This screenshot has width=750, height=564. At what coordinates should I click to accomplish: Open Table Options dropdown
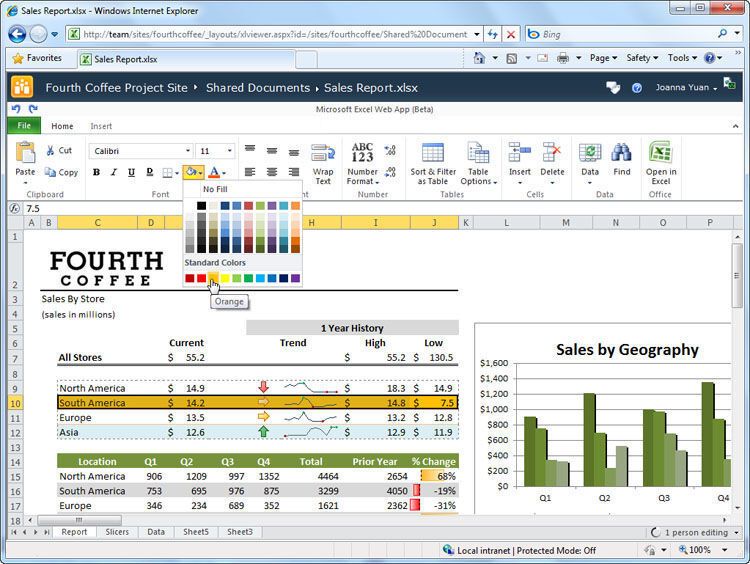(x=478, y=164)
